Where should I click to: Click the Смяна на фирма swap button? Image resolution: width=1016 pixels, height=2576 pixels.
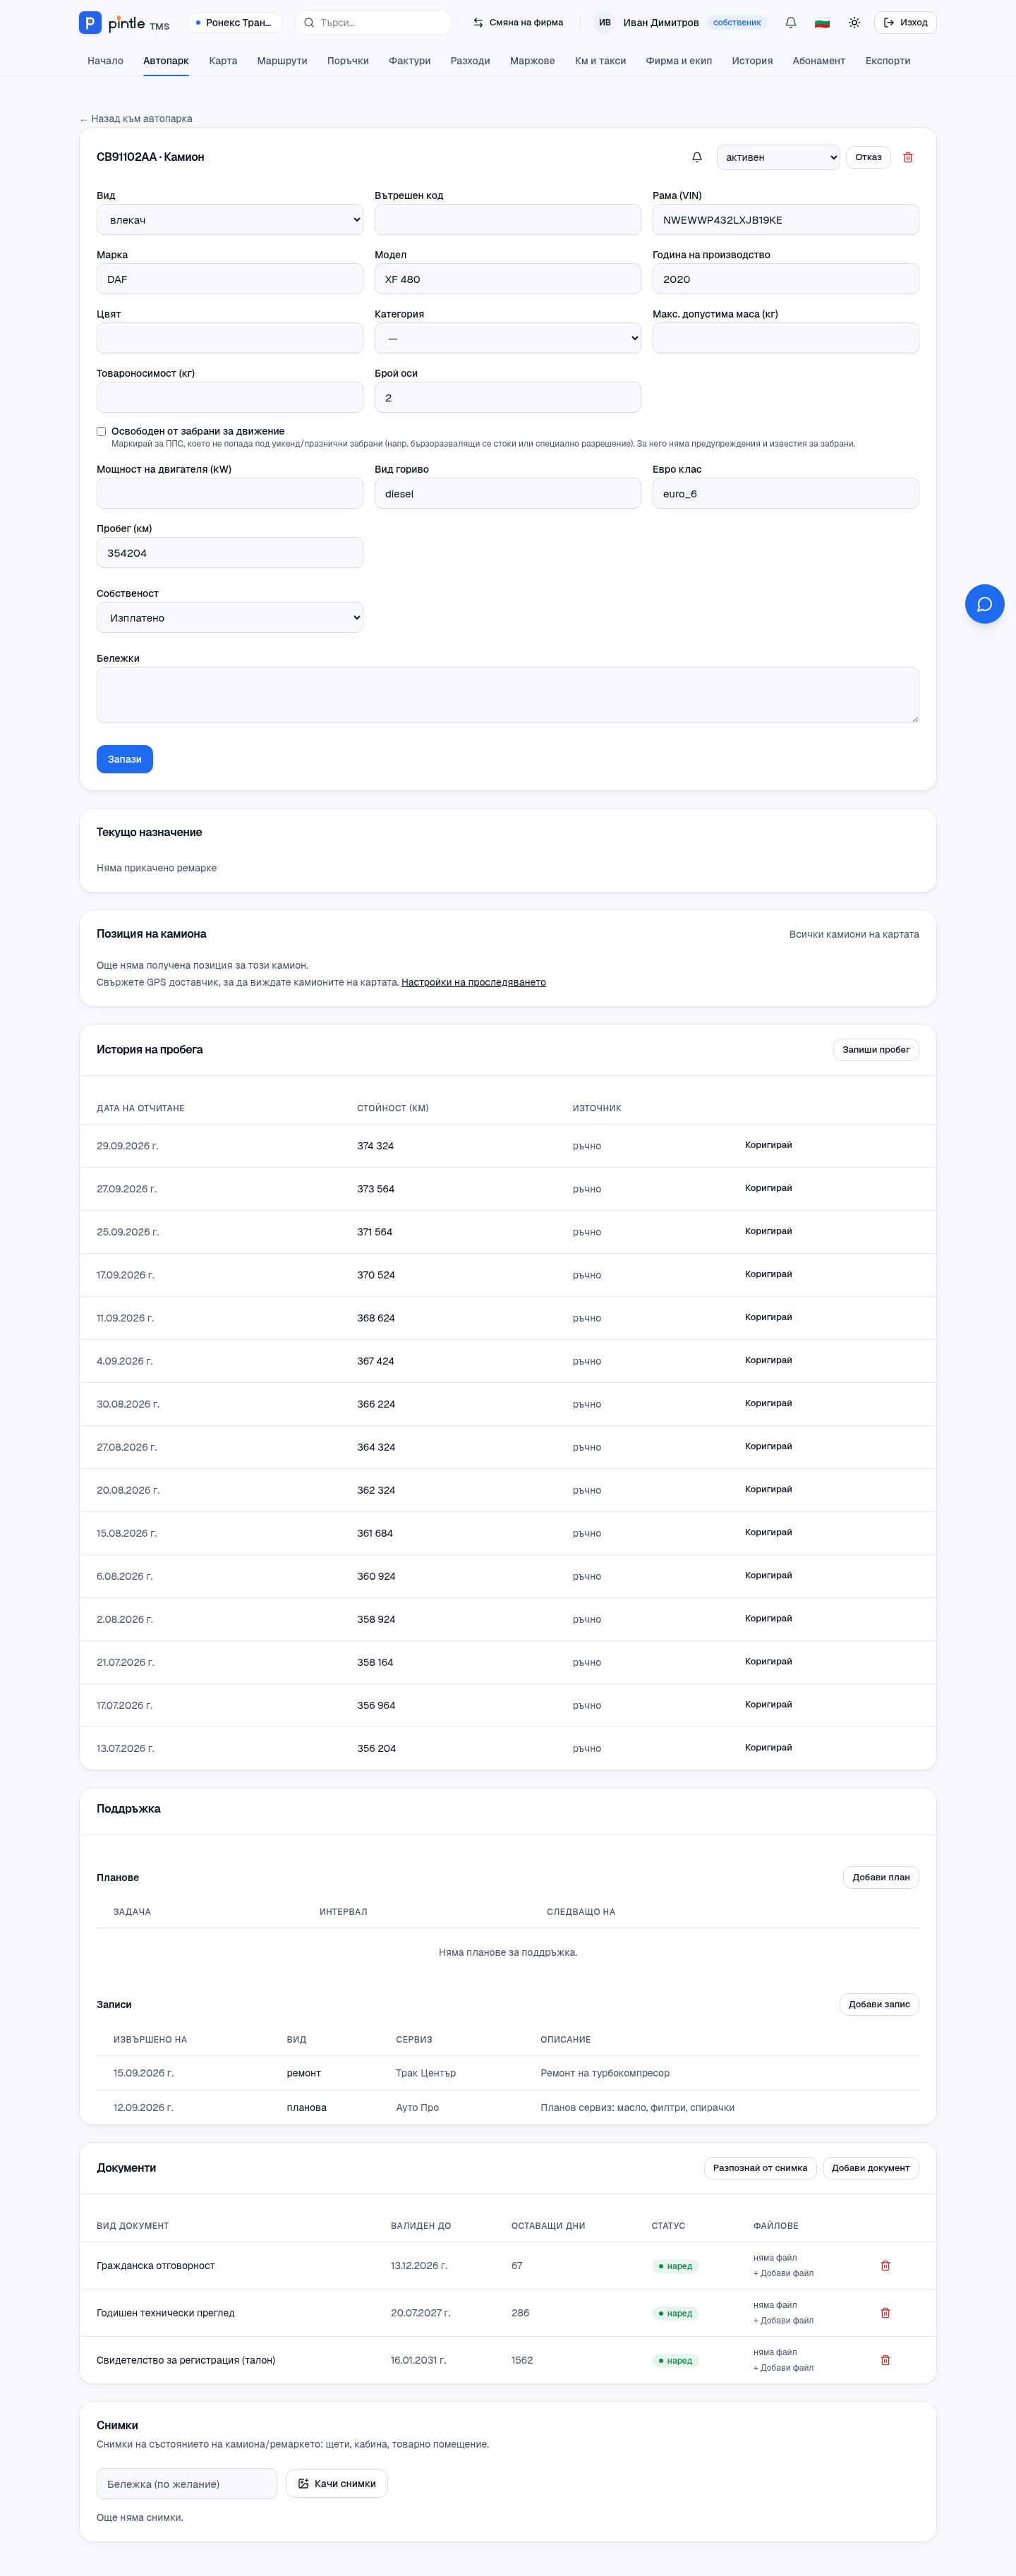(x=518, y=22)
